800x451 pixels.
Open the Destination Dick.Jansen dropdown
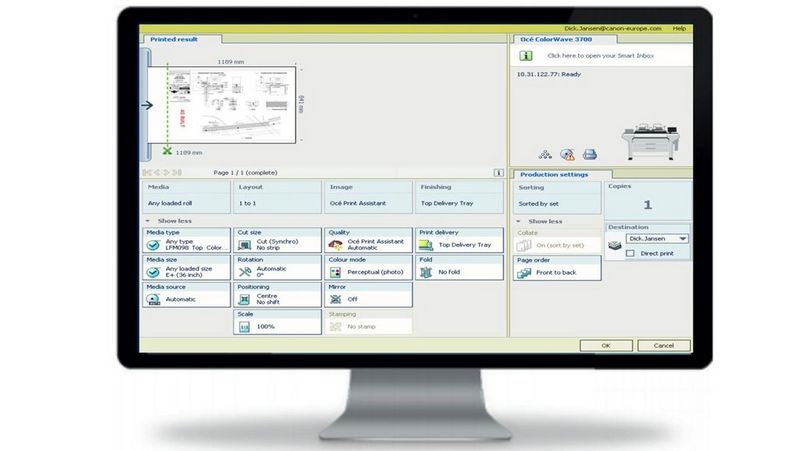coord(683,239)
